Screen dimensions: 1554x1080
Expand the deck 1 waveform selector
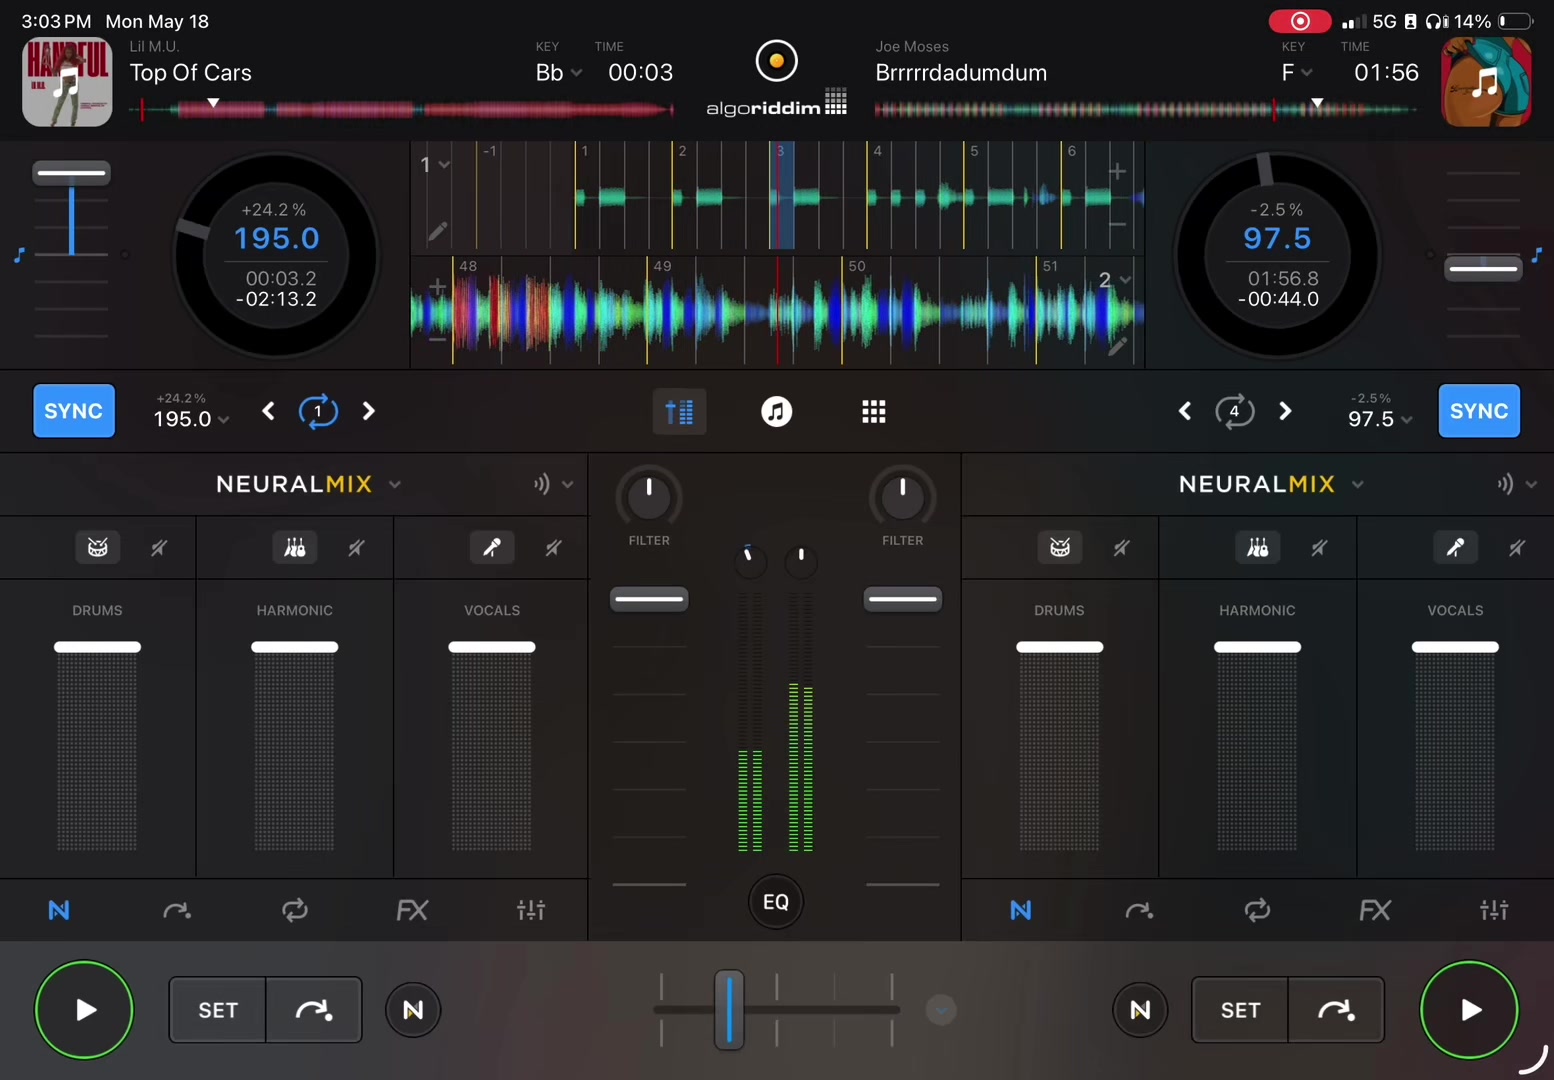[x=434, y=164]
